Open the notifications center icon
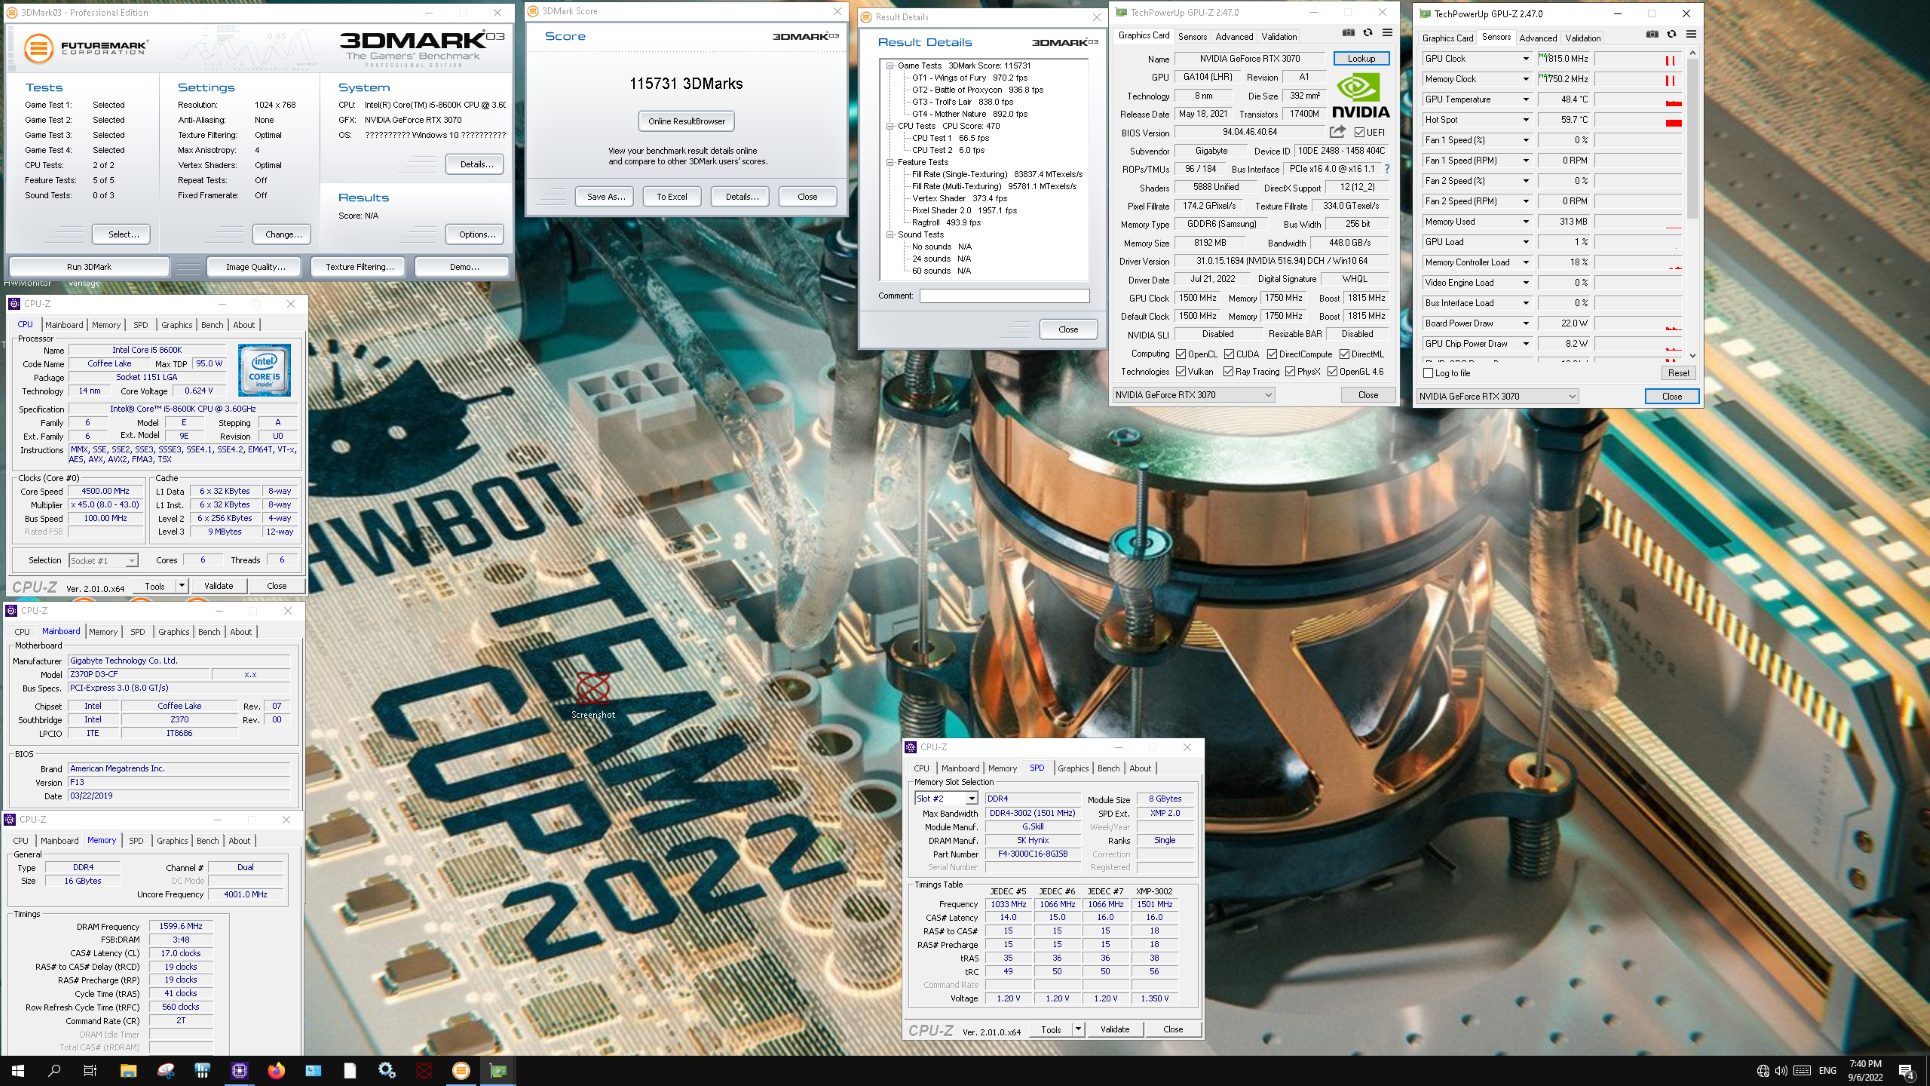Screen dimensions: 1930x1086 click(x=1906, y=1071)
